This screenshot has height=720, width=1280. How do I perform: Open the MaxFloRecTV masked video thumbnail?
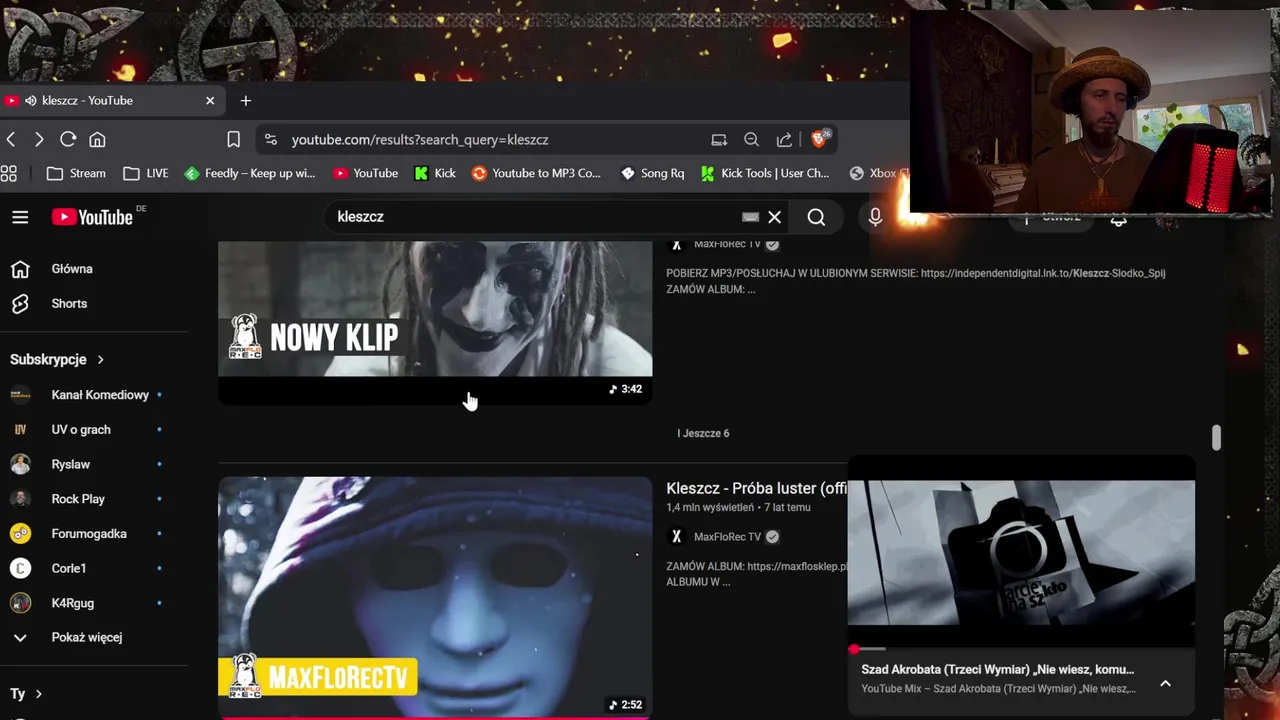435,597
